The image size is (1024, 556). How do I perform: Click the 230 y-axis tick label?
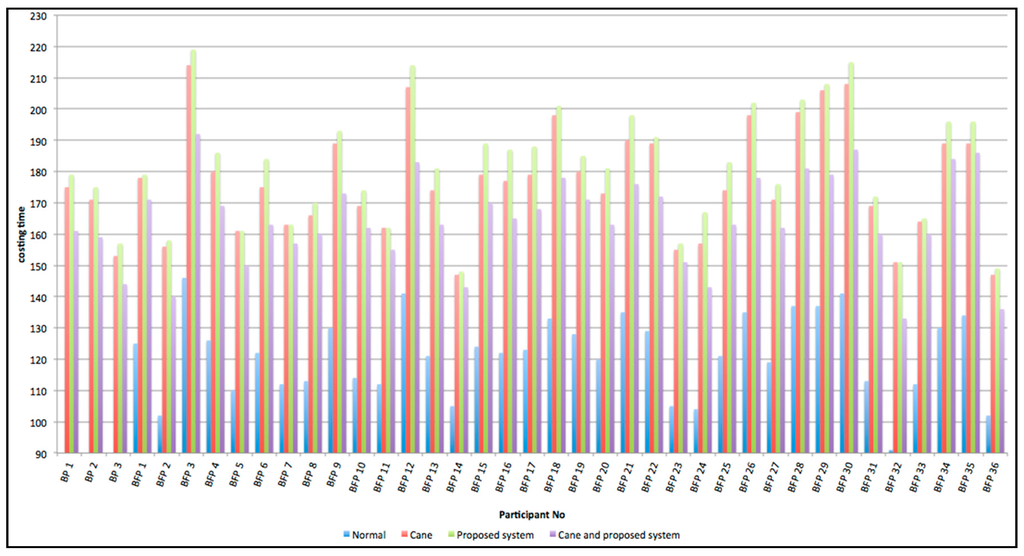pos(39,16)
